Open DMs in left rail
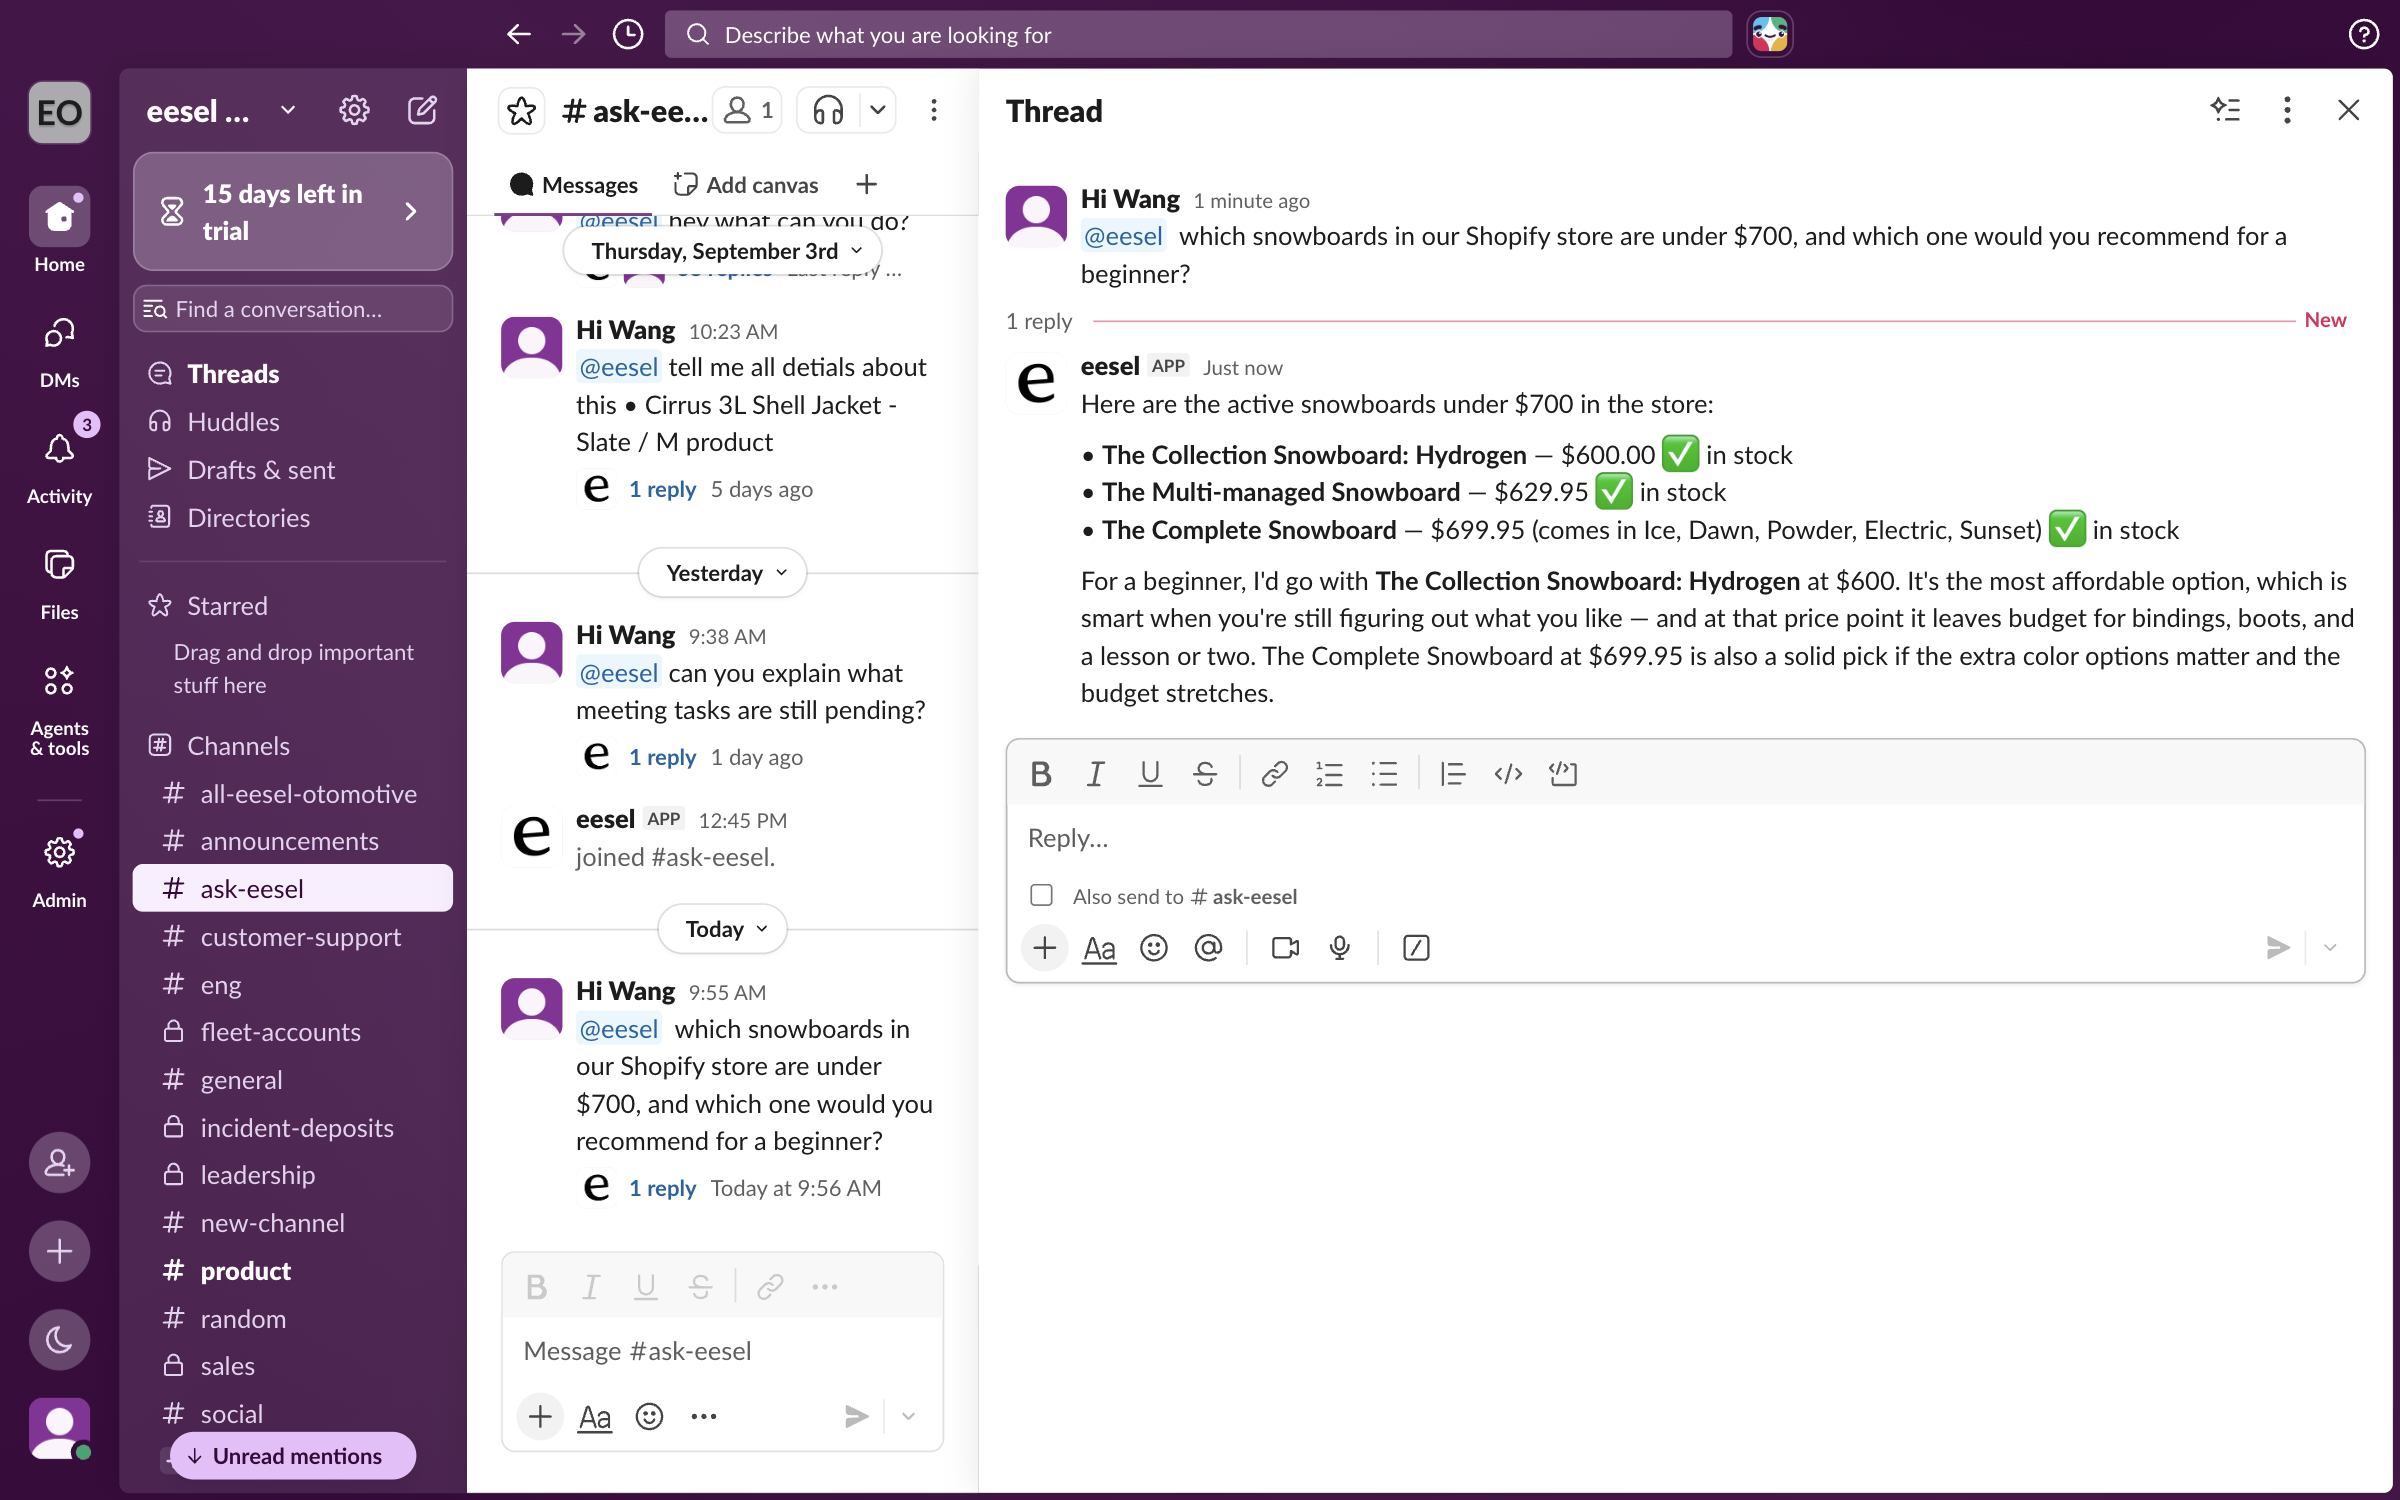The image size is (2400, 1500). pos(59,352)
